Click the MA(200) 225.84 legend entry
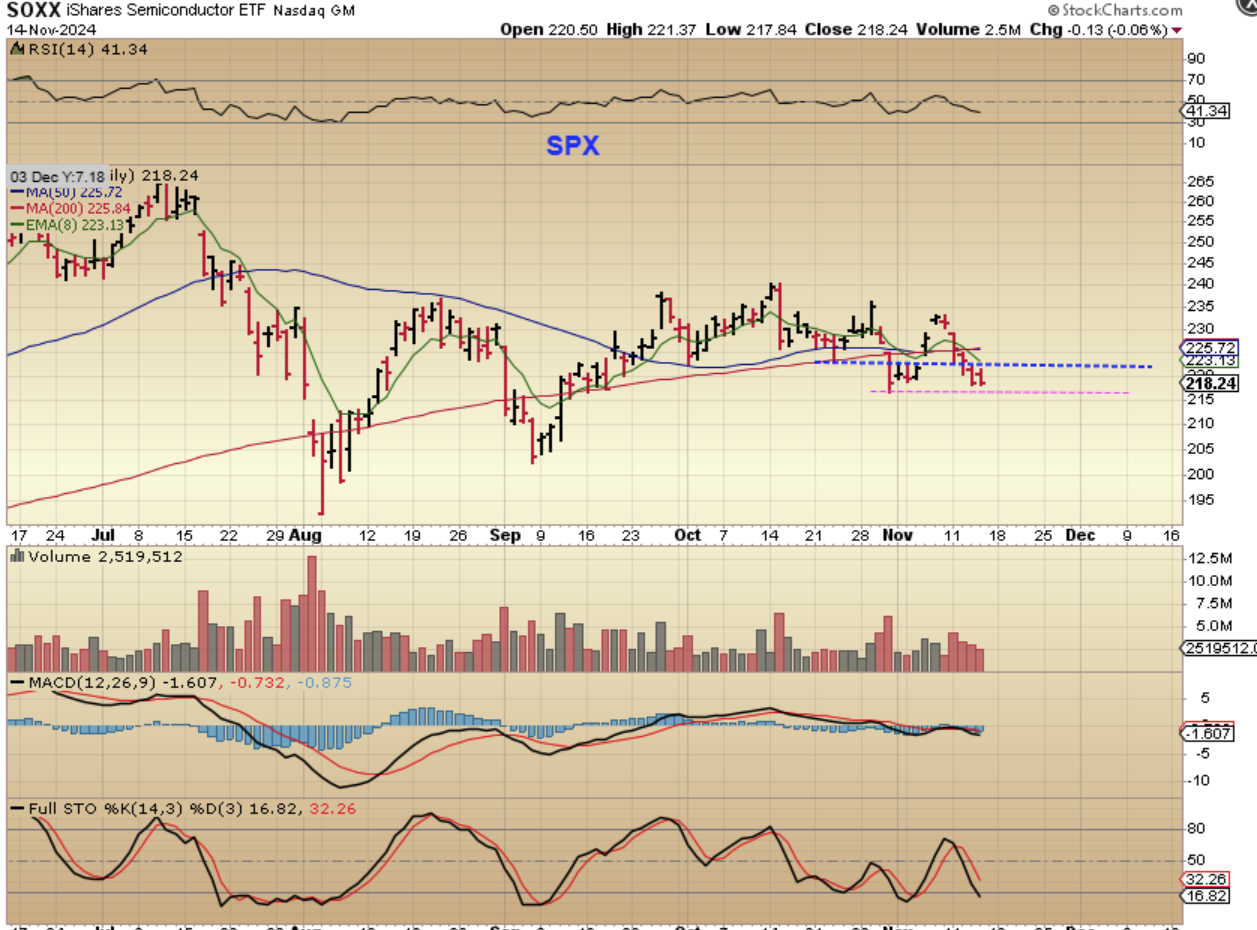Image resolution: width=1257 pixels, height=930 pixels. click(77, 207)
